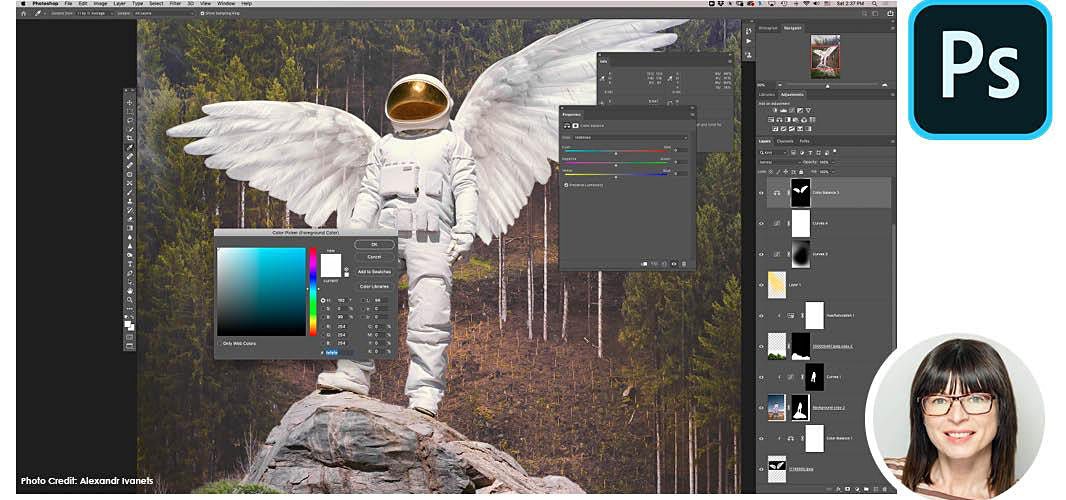Select the H radio button in Color Picker
The image size is (1066, 500).
323,301
